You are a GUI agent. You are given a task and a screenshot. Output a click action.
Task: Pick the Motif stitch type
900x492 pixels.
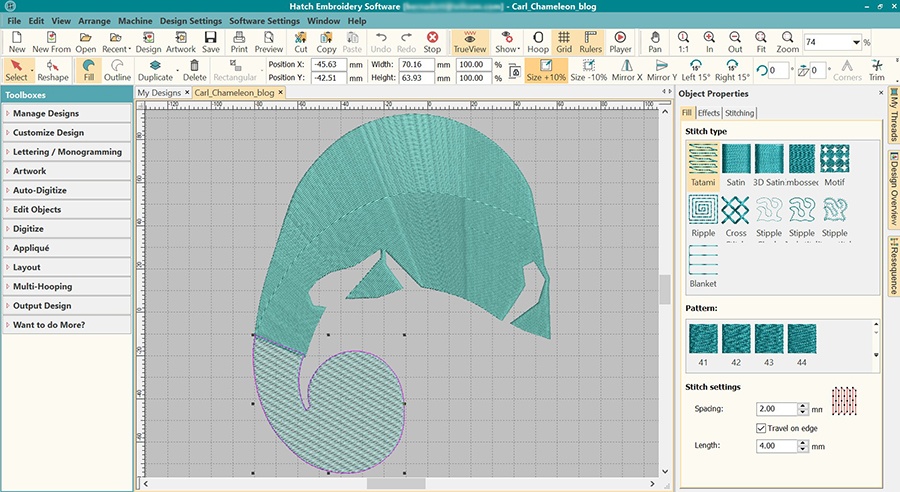[834, 164]
